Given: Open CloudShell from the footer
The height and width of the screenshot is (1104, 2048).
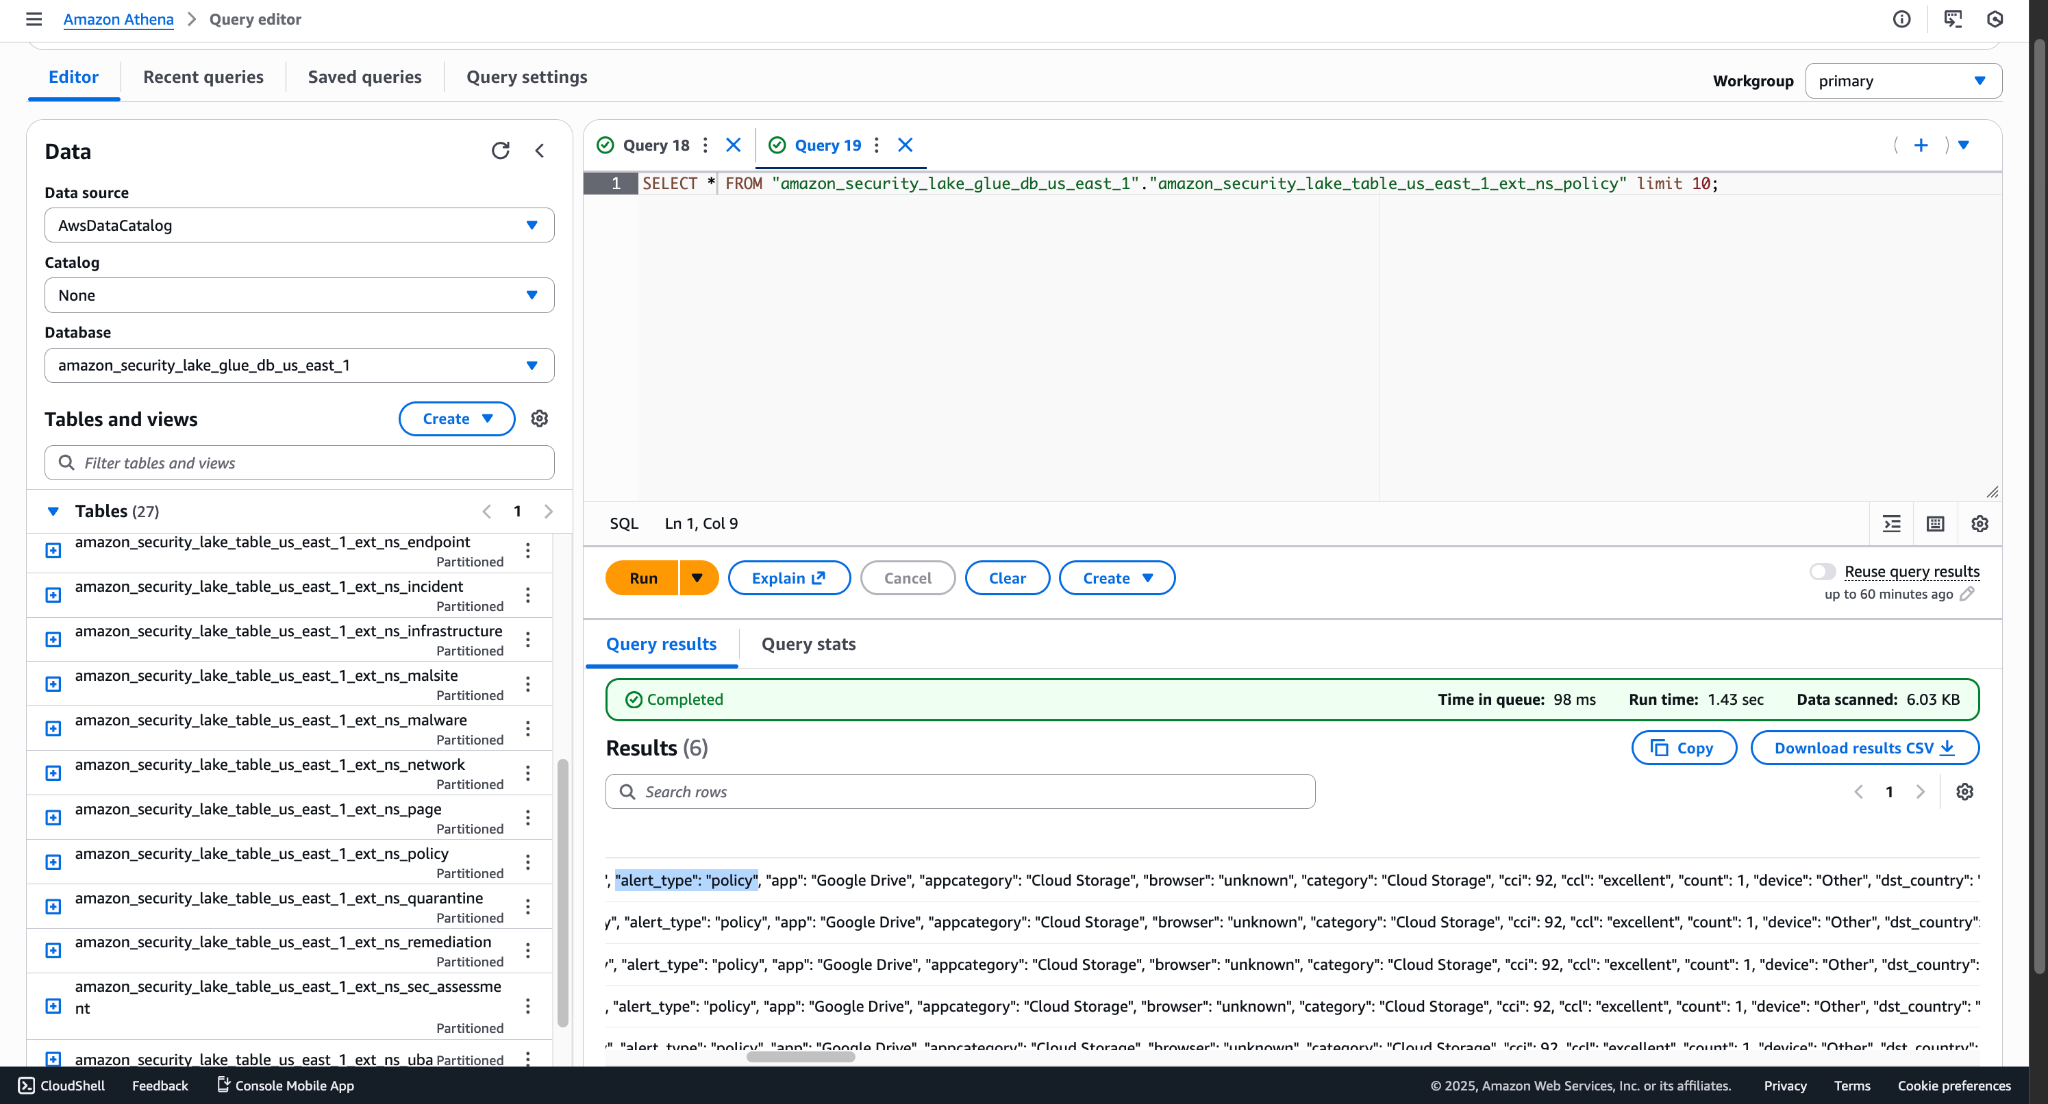Looking at the screenshot, I should click(x=61, y=1086).
